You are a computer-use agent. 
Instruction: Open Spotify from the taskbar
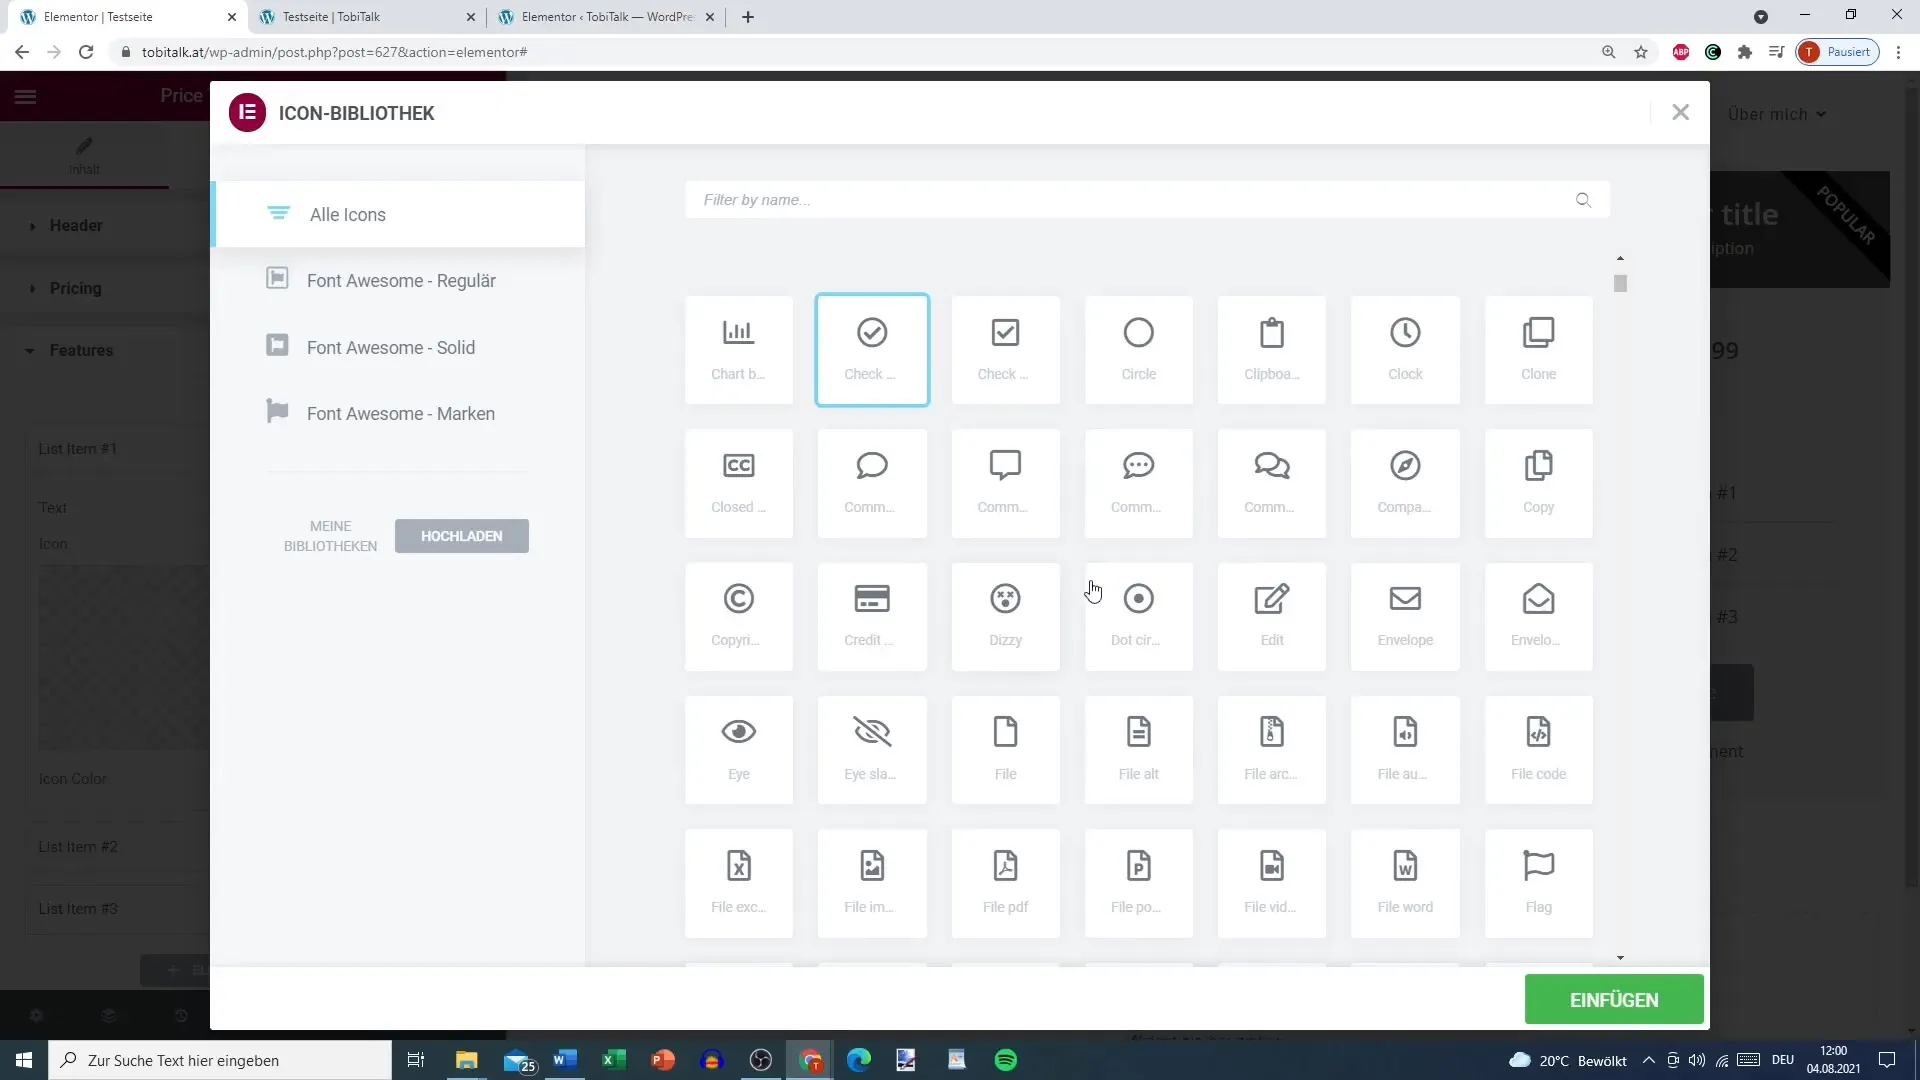pyautogui.click(x=1006, y=1060)
